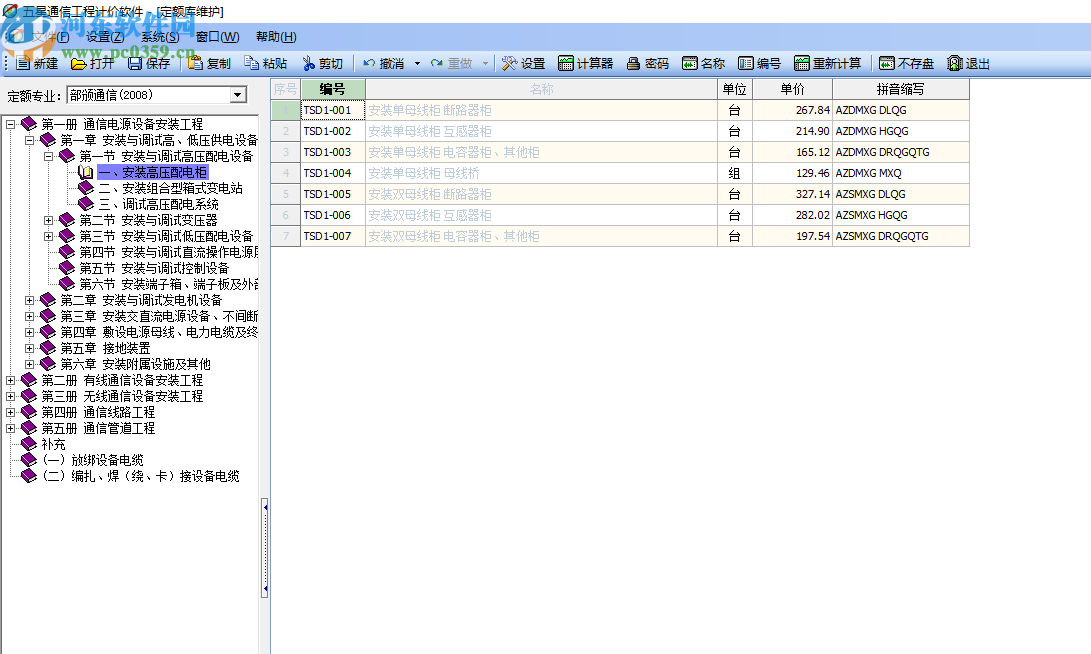Select tree item 二、安装组合型箱式变电站
Screen dimensions: 1091x654
170,188
